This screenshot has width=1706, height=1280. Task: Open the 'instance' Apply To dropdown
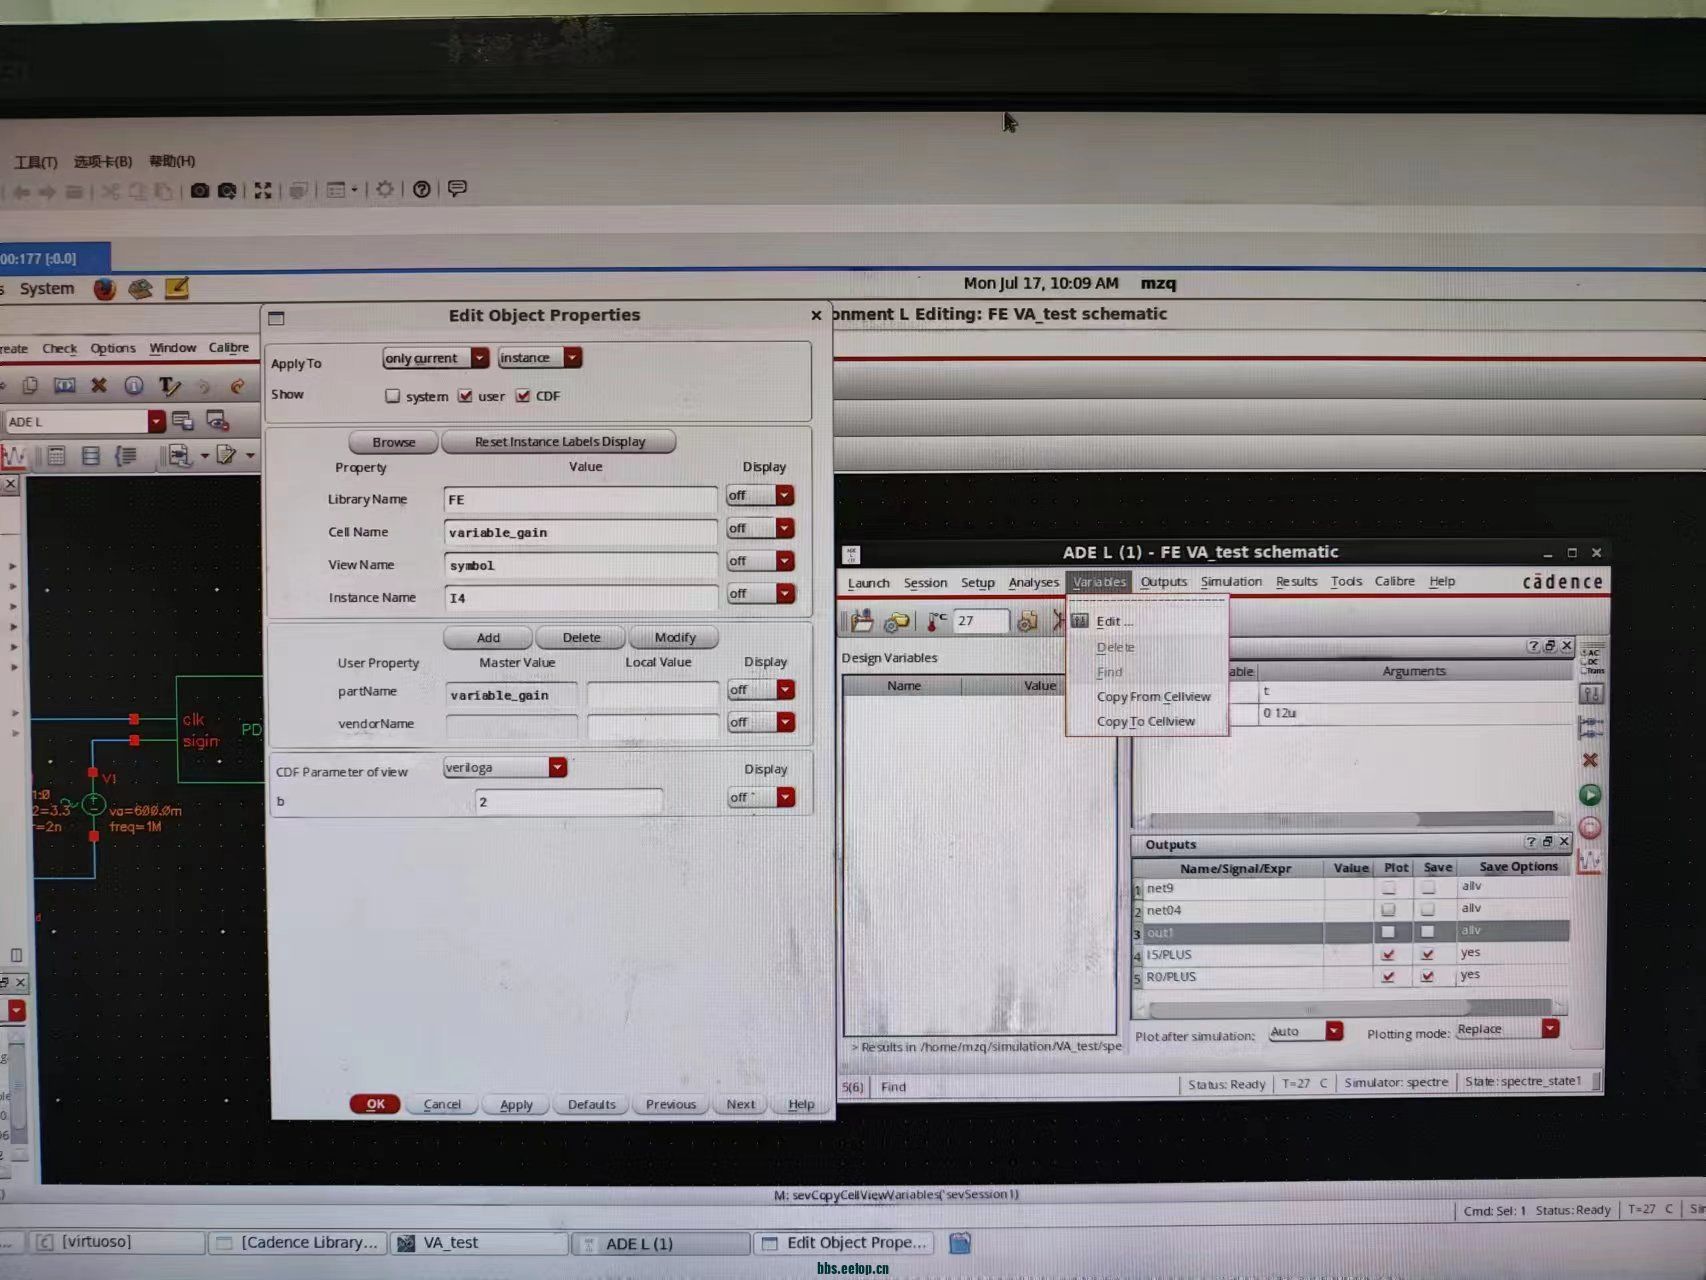(x=540, y=358)
